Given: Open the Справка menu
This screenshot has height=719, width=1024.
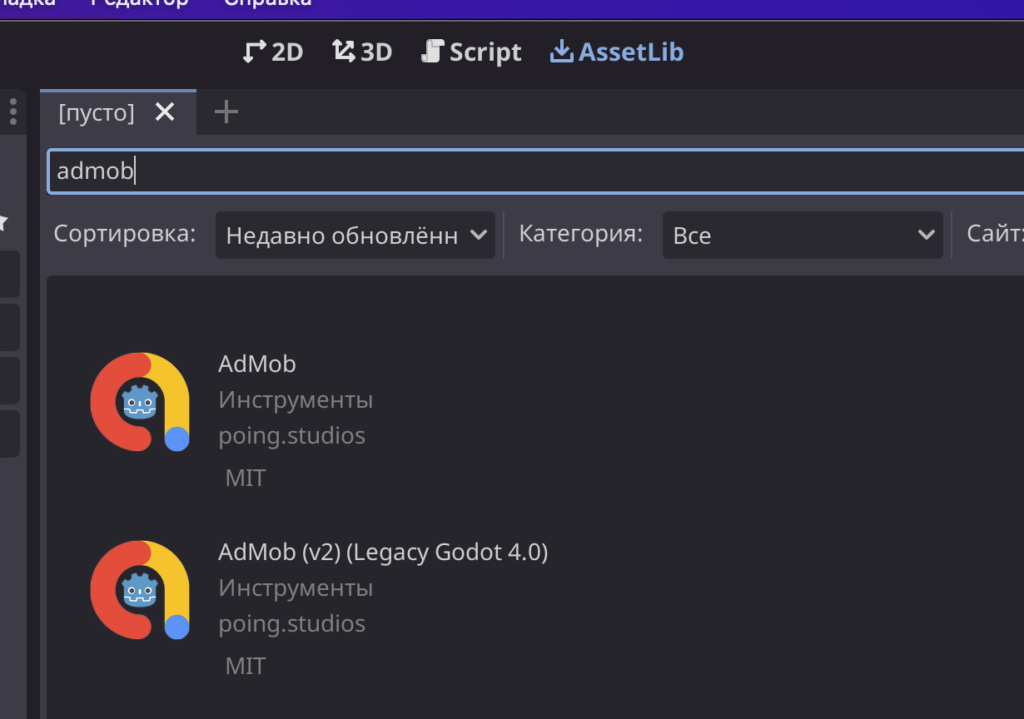Looking at the screenshot, I should (268, 3).
